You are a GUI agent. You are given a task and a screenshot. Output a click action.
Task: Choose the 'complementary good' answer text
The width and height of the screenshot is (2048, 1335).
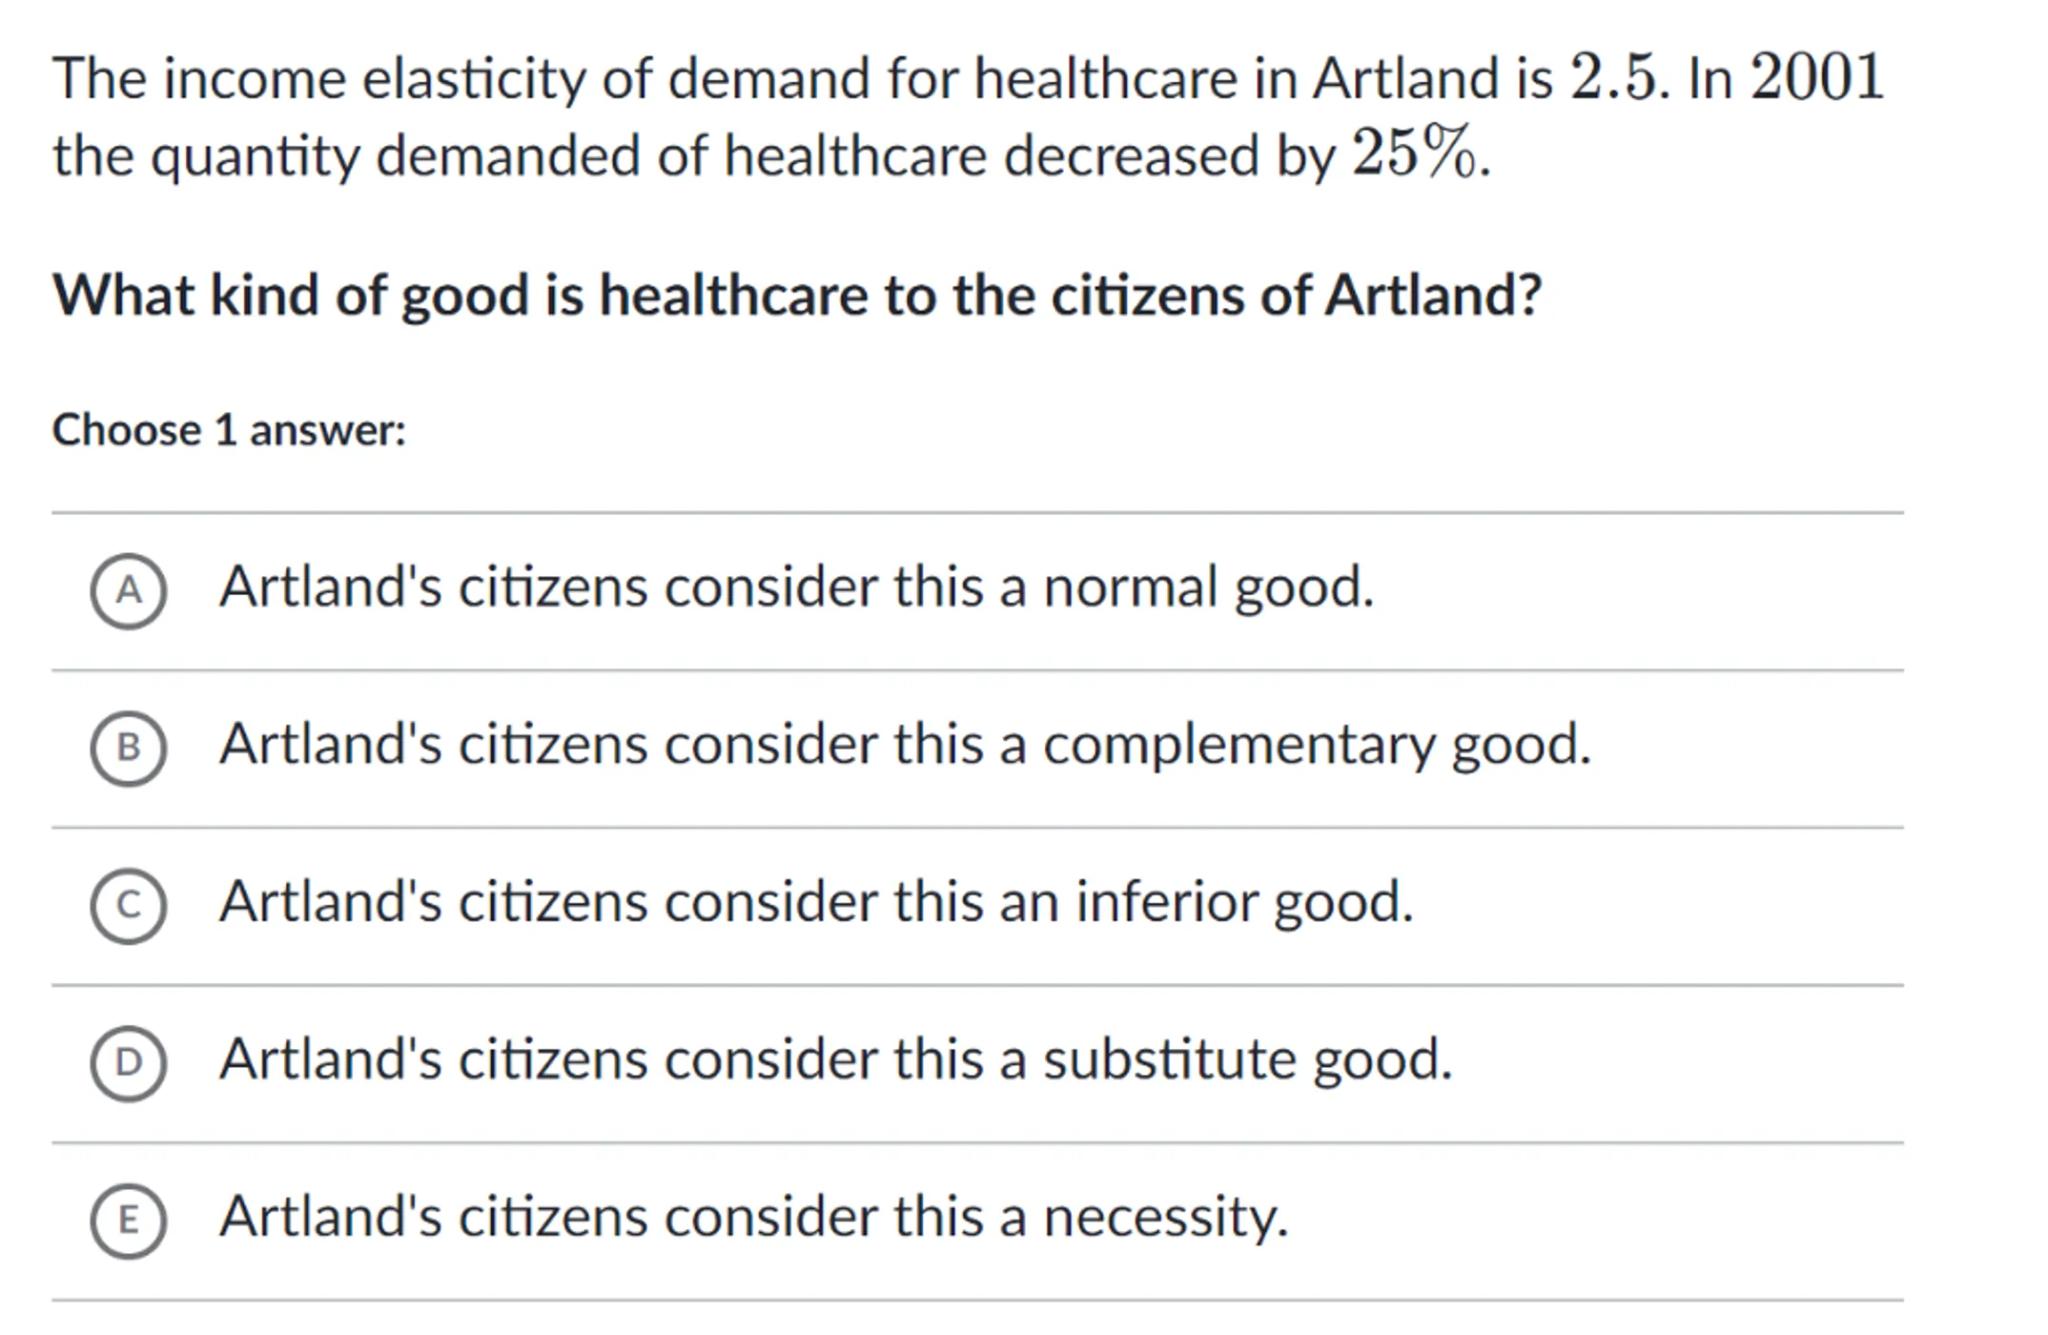coord(904,745)
